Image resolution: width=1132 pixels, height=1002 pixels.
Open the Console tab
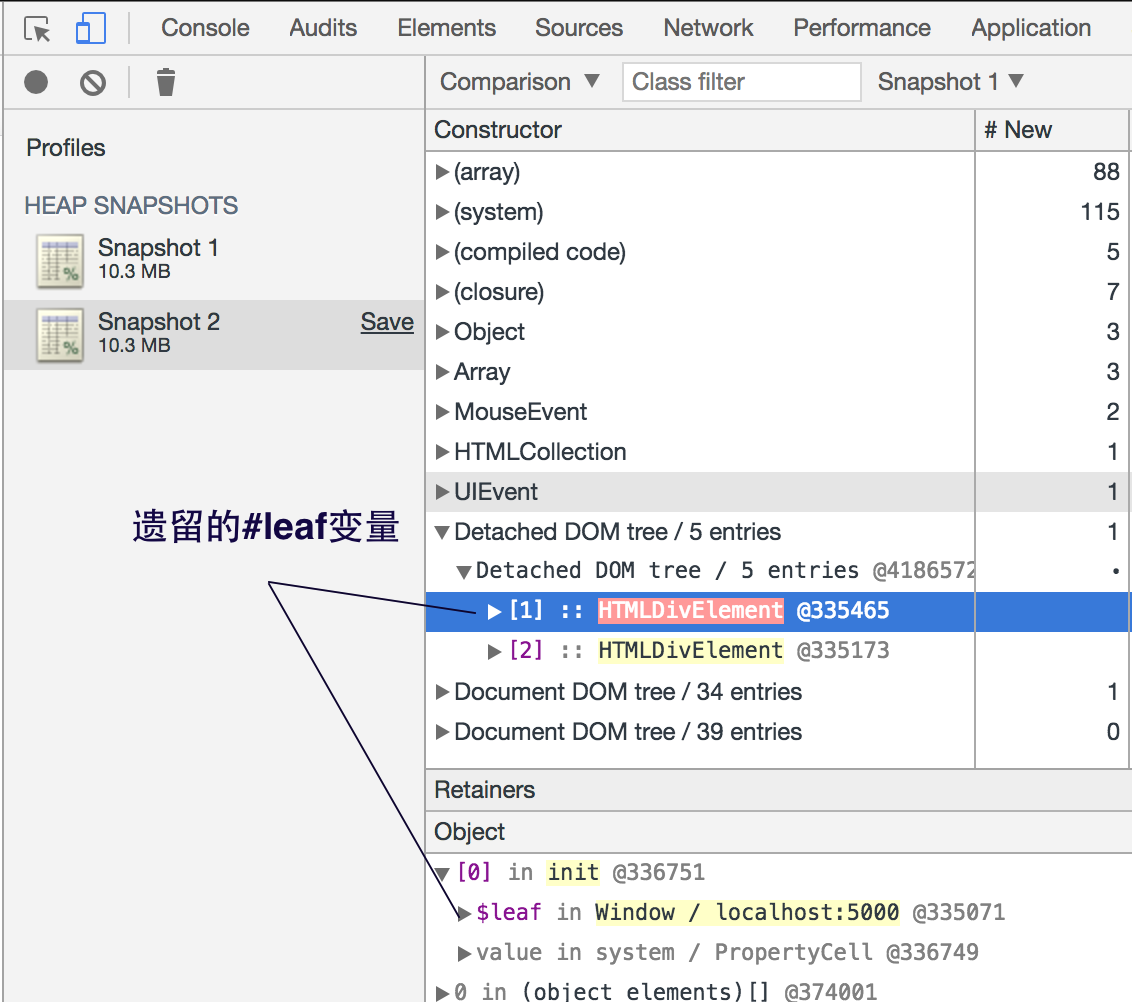pyautogui.click(x=205, y=28)
